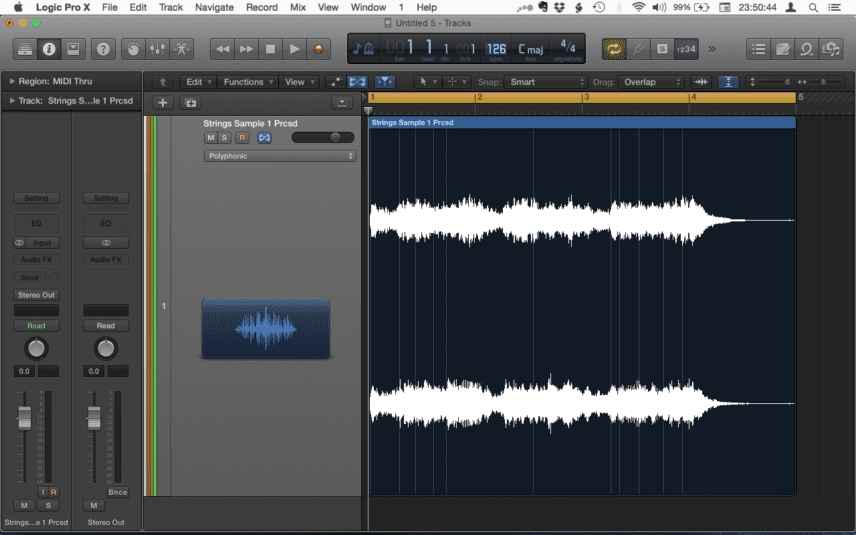
Task: Open the Navigate menu
Action: click(x=214, y=7)
